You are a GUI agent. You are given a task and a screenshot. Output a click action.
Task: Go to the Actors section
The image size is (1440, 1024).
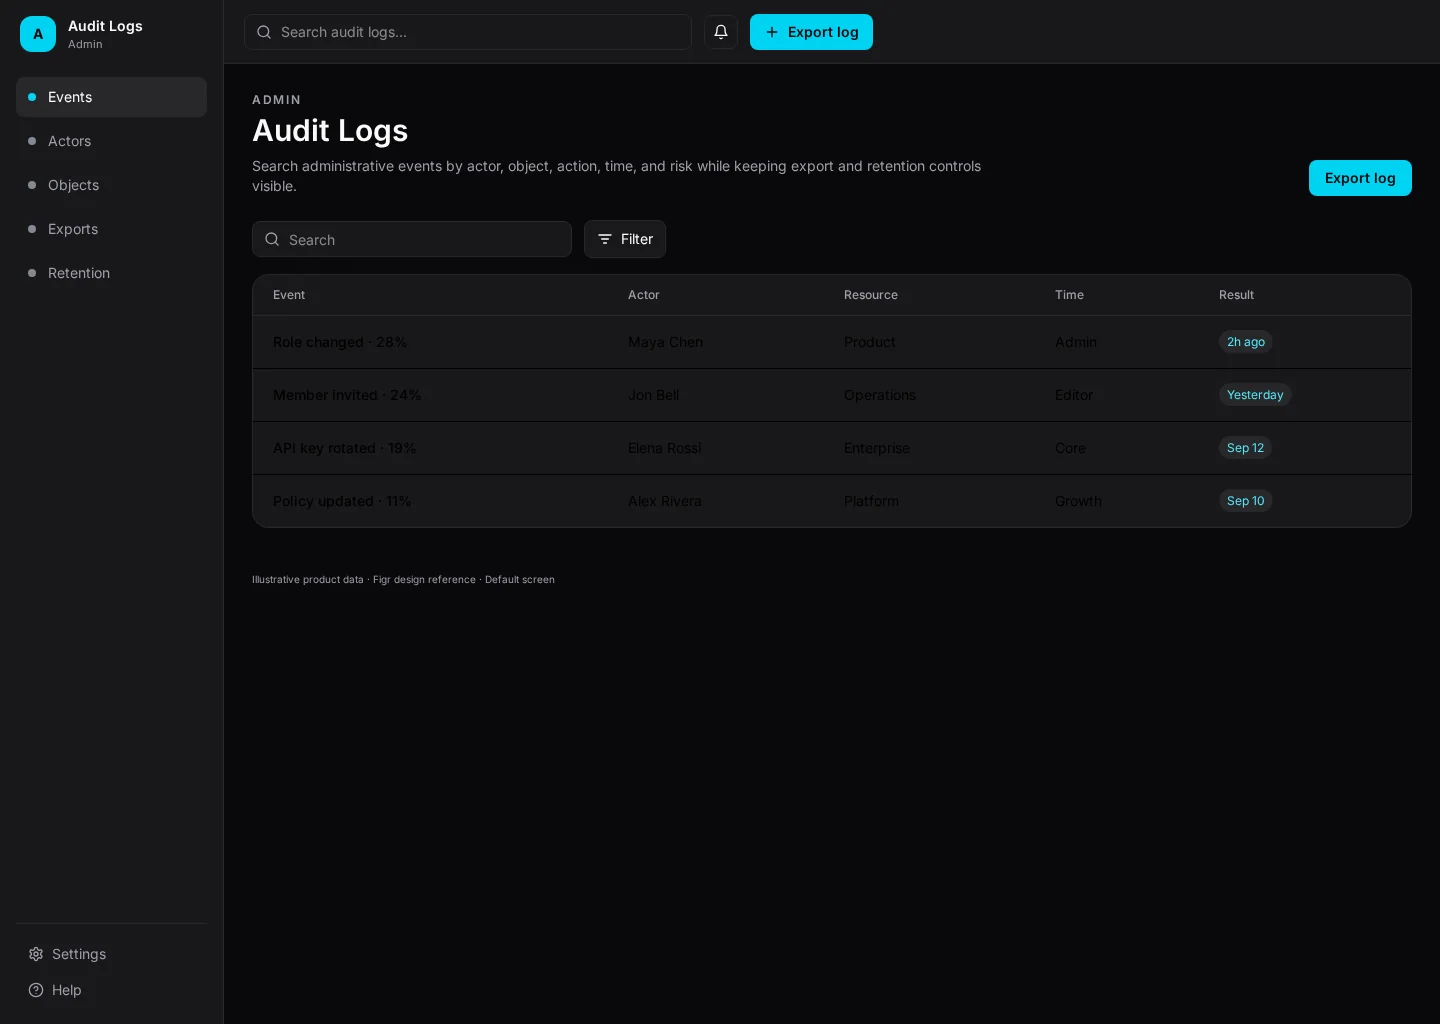tap(111, 141)
